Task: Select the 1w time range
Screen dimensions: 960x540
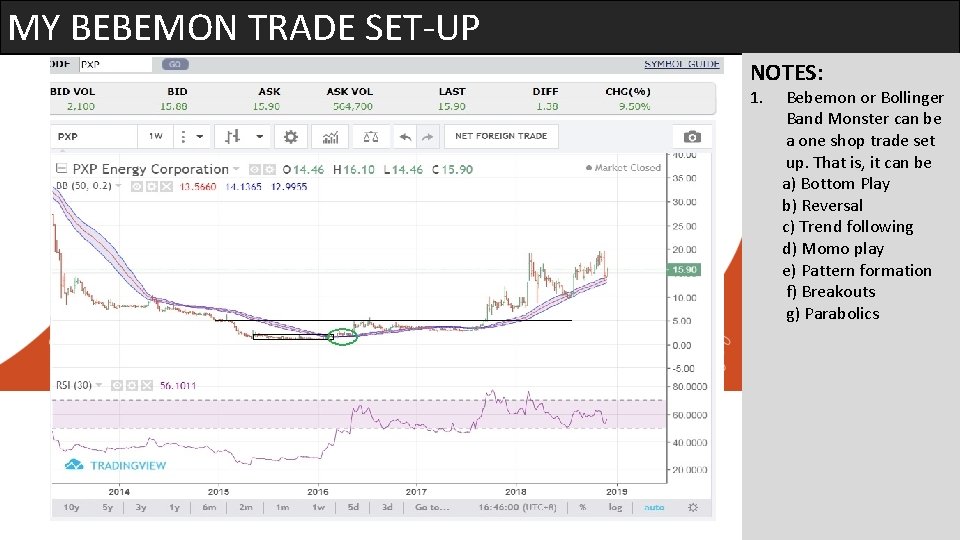Action: tap(318, 508)
